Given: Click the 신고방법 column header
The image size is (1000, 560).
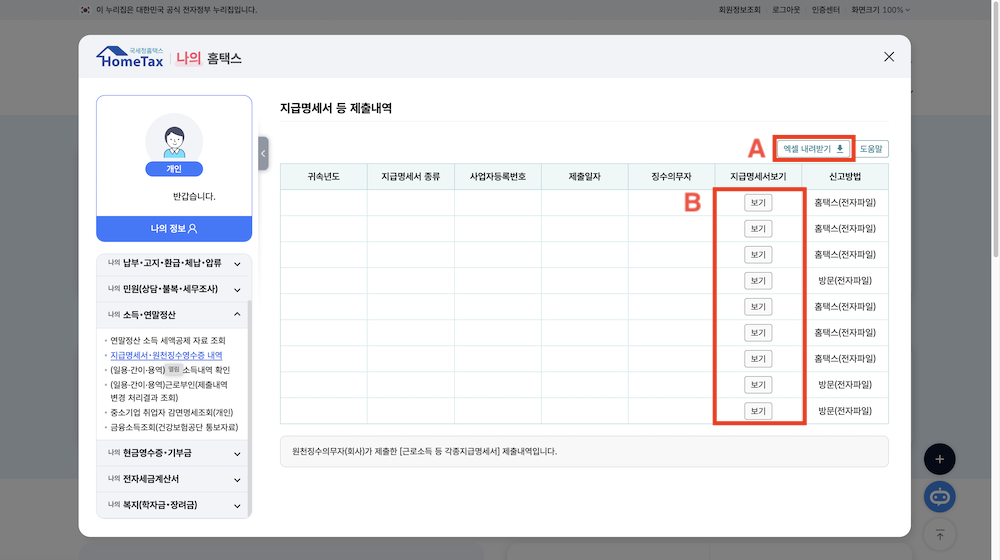Looking at the screenshot, I should (845, 177).
